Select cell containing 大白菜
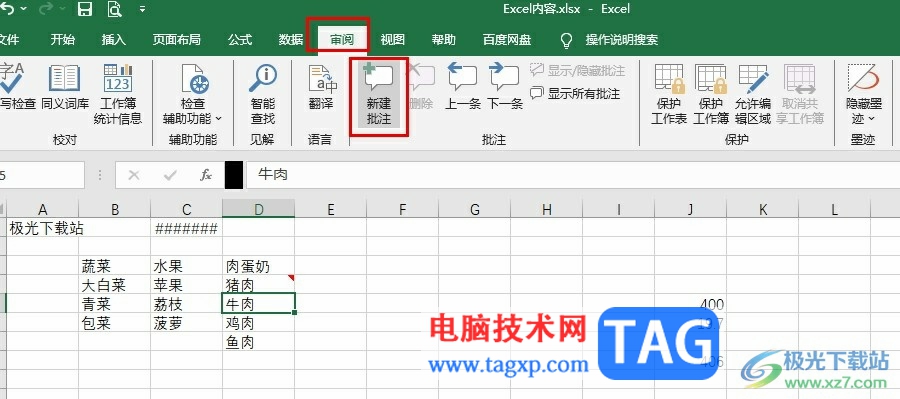The image size is (900, 399). [115, 285]
